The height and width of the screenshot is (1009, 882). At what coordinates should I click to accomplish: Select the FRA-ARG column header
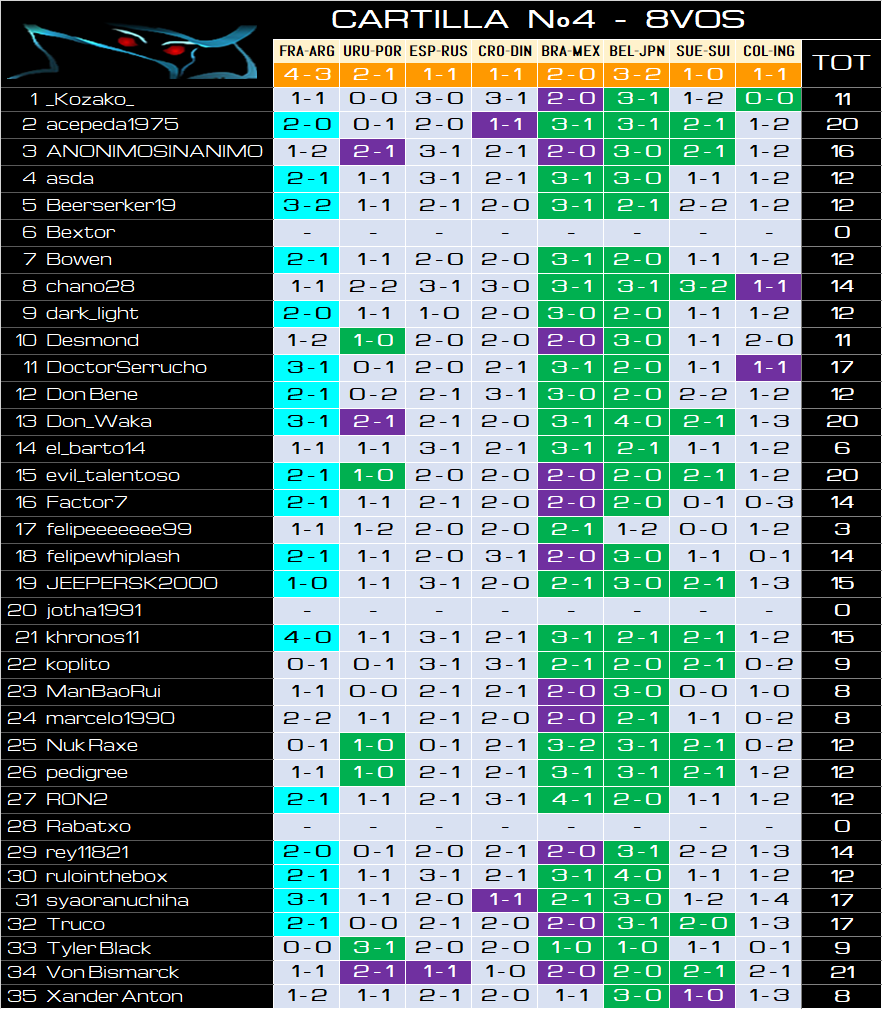[306, 51]
